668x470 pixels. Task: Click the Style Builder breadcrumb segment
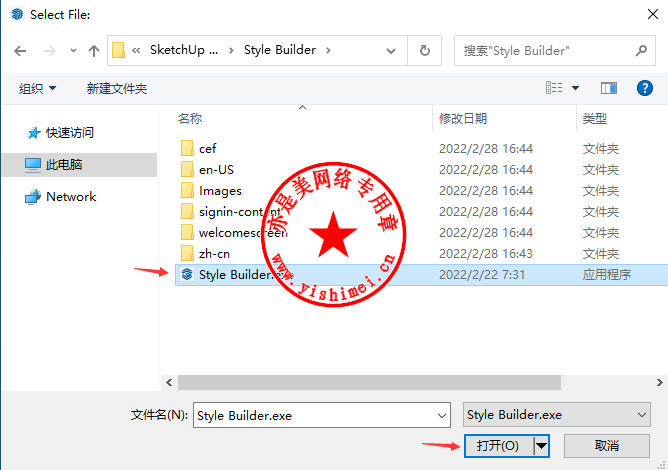[x=280, y=50]
